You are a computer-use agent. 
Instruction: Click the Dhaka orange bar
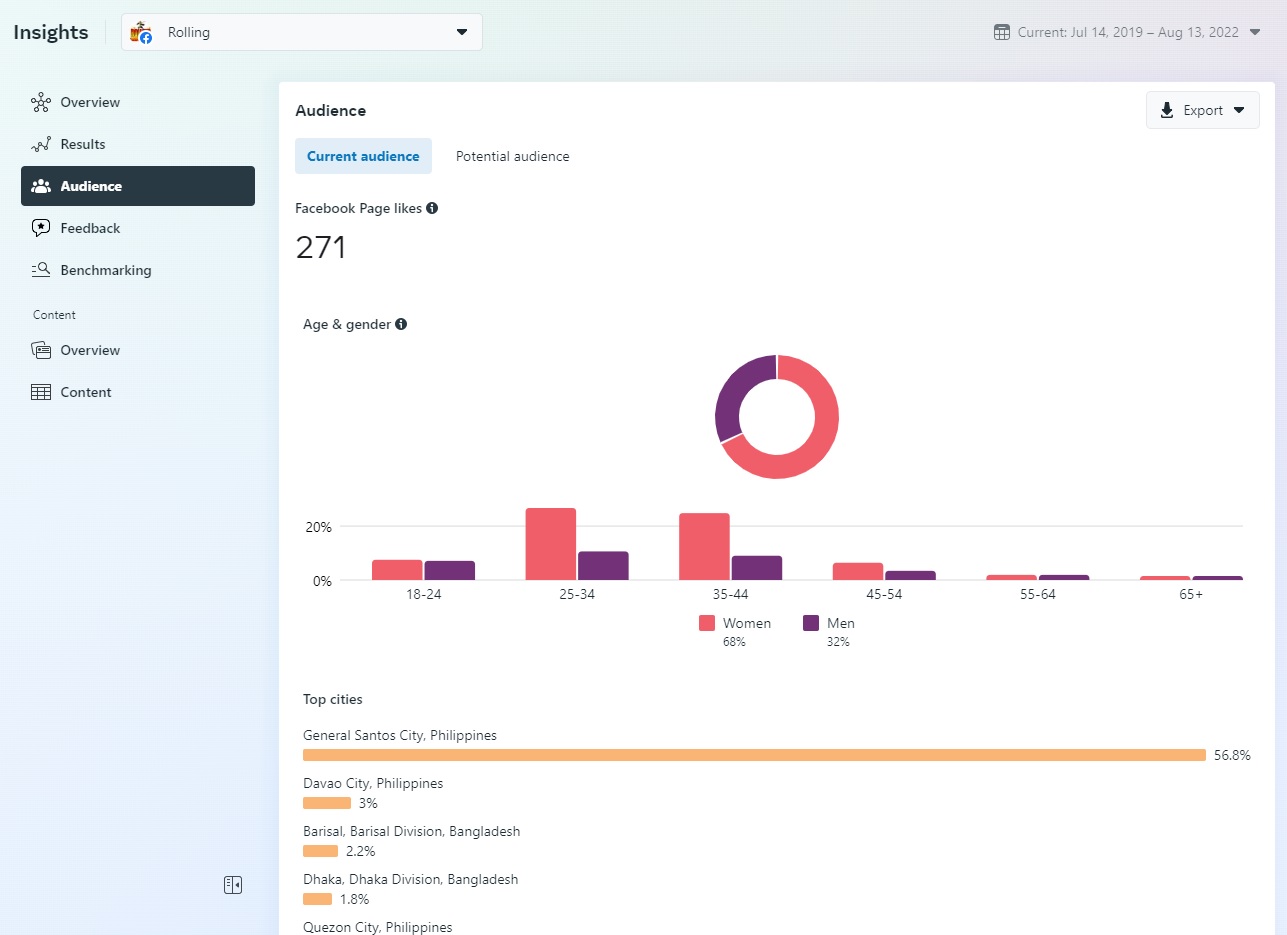tap(317, 899)
